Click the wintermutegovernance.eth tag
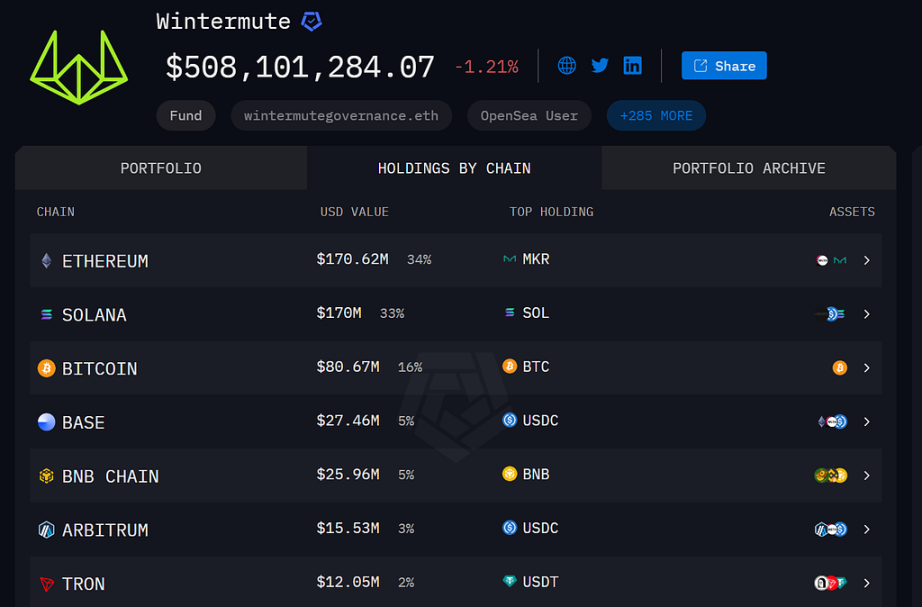922x607 pixels. pyautogui.click(x=341, y=116)
